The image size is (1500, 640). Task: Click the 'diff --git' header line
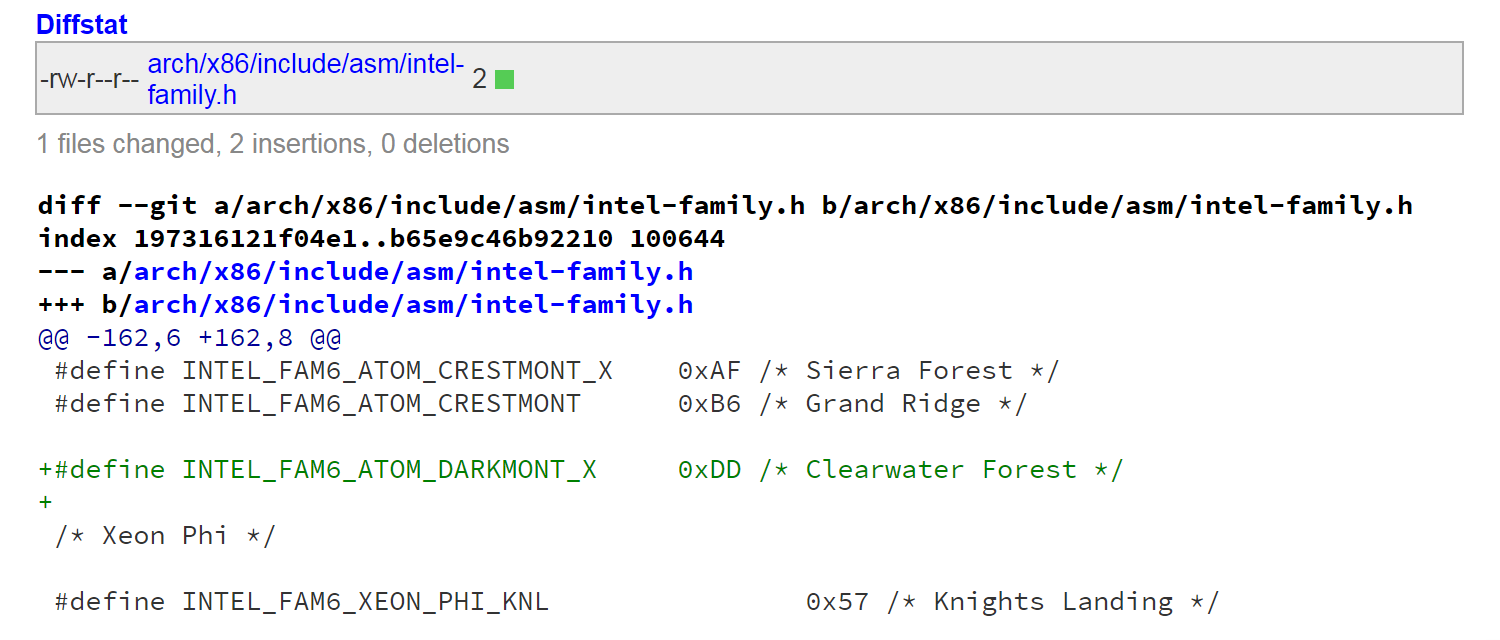(725, 206)
